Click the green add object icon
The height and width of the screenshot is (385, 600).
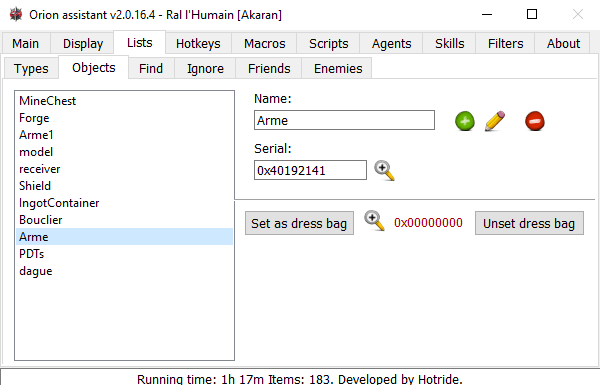coord(465,121)
